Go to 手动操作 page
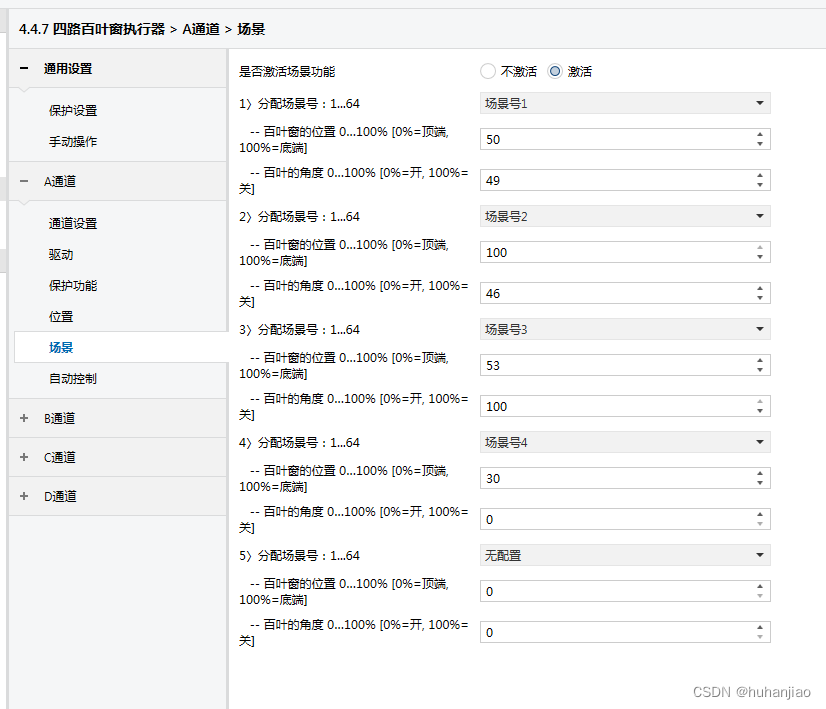The width and height of the screenshot is (826, 709). click(x=73, y=142)
